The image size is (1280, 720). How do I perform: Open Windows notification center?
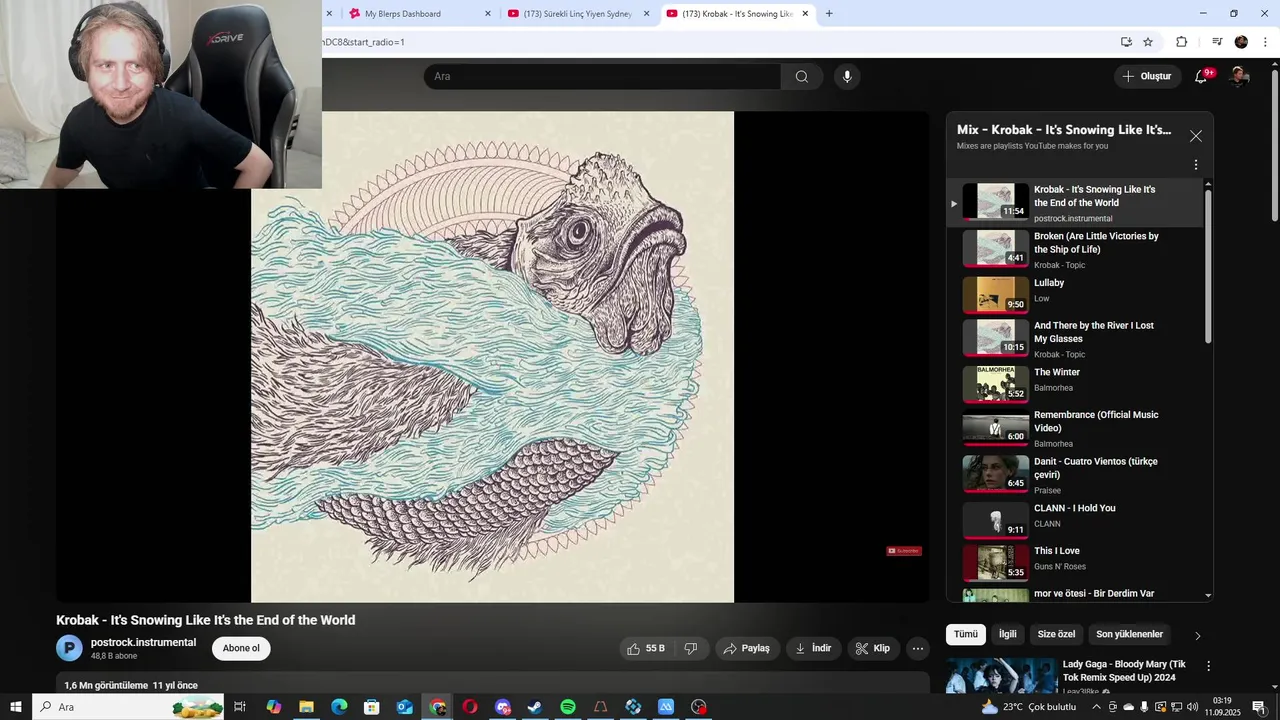click(x=1259, y=707)
